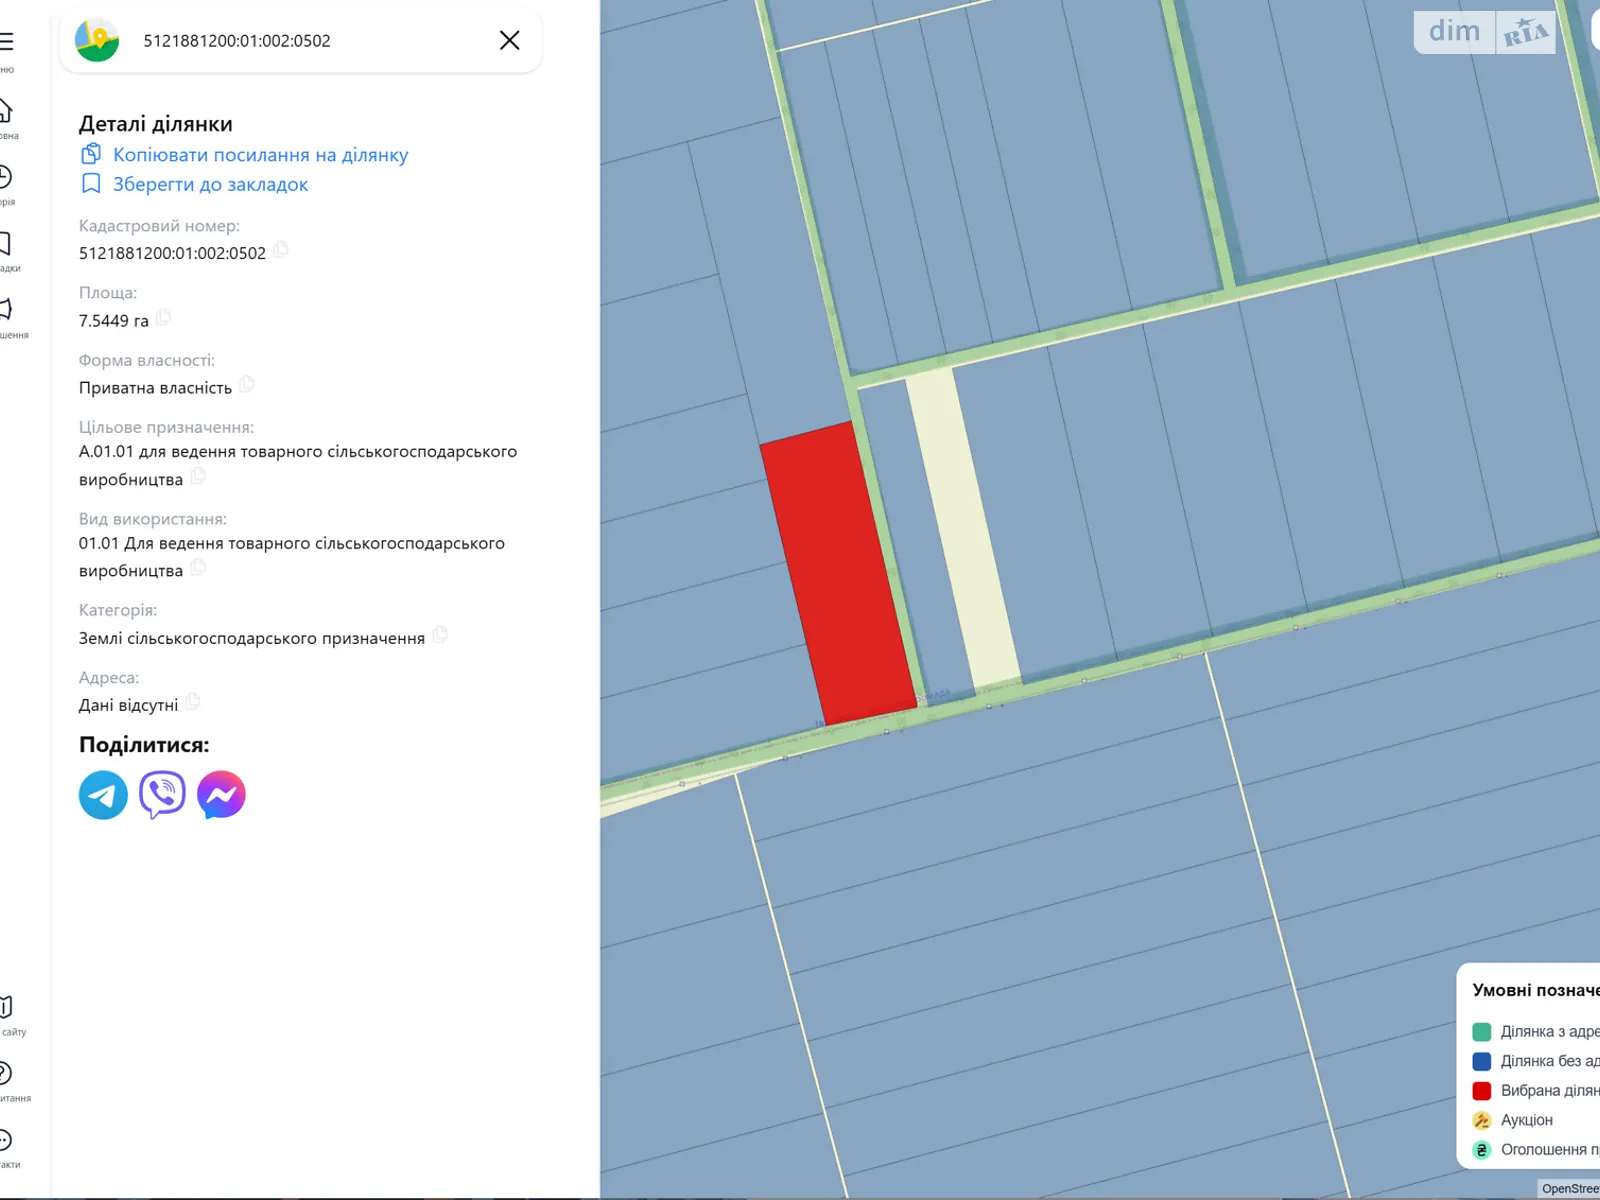Go to the home page via sidebar
The image size is (1600, 1200).
click(6, 110)
